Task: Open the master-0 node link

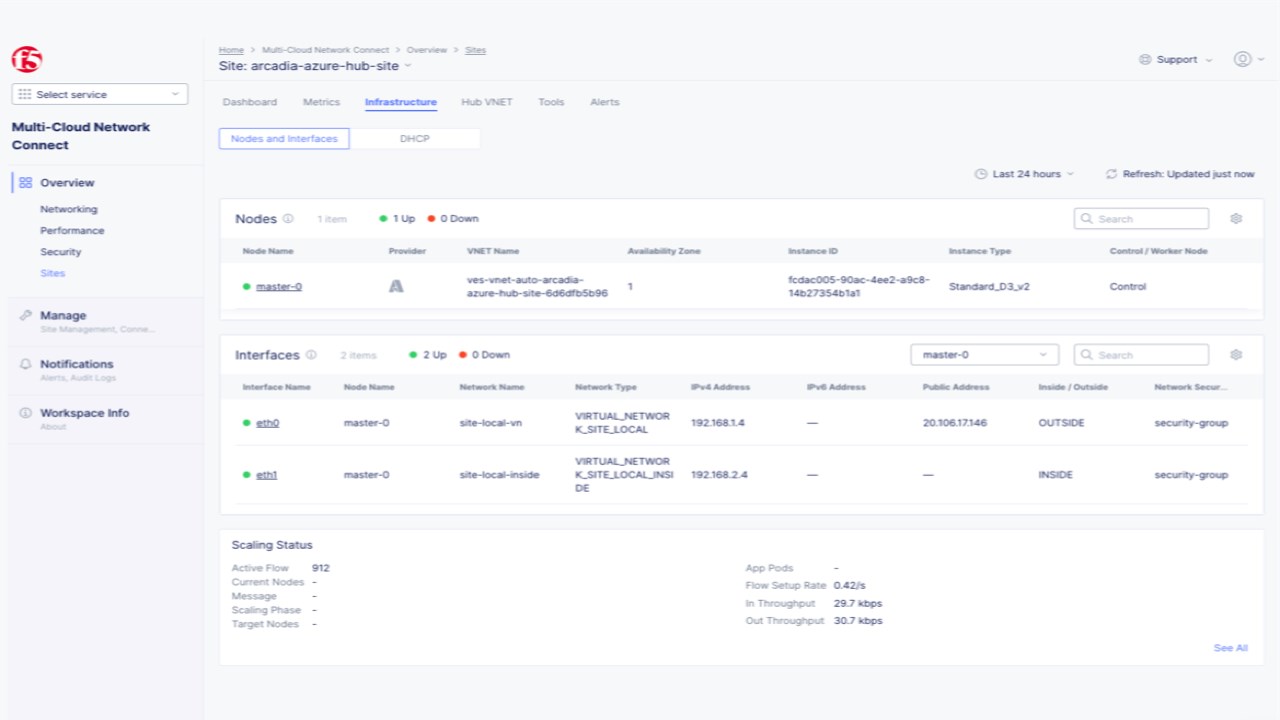Action: [279, 287]
